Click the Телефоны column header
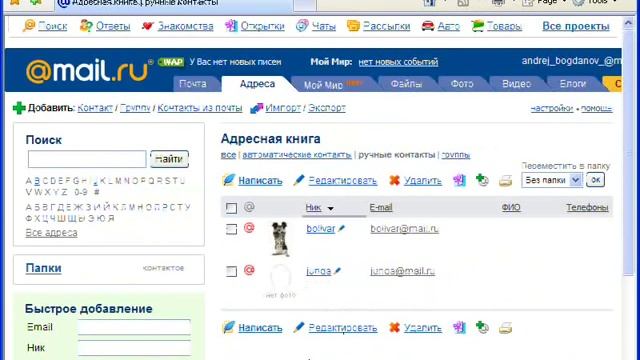This screenshot has width=640, height=360. (587, 208)
